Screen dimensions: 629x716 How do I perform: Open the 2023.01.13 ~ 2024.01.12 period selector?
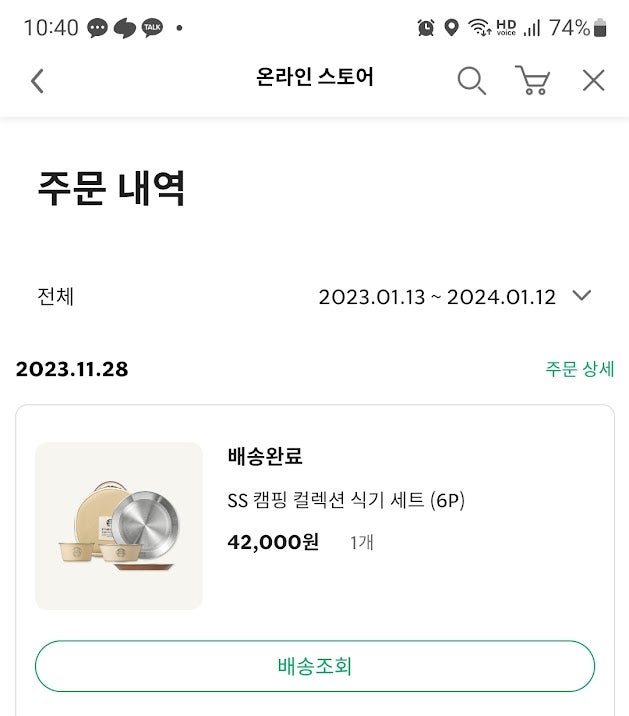click(x=437, y=297)
